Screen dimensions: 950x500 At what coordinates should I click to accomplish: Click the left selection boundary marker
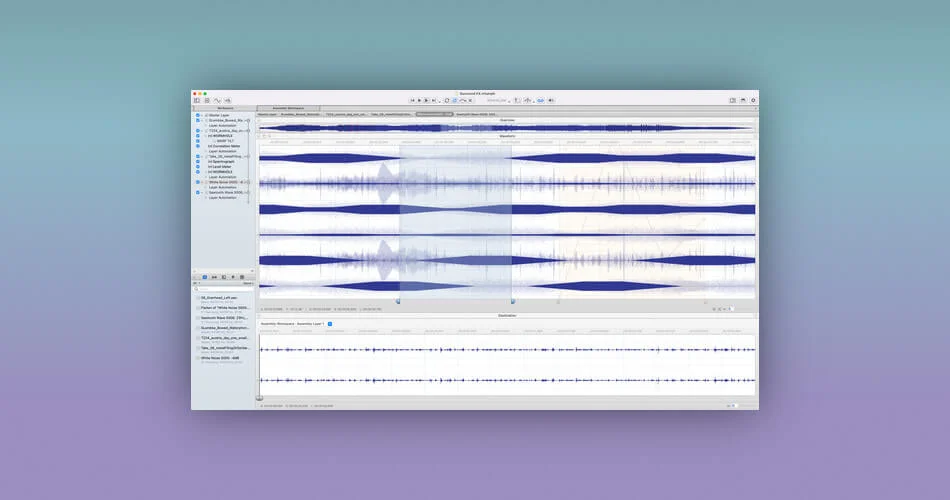[x=398, y=301]
